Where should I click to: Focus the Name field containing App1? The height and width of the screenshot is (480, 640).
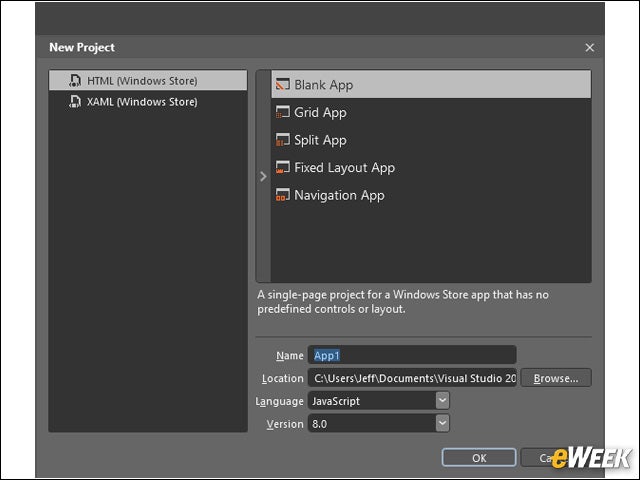click(412, 355)
